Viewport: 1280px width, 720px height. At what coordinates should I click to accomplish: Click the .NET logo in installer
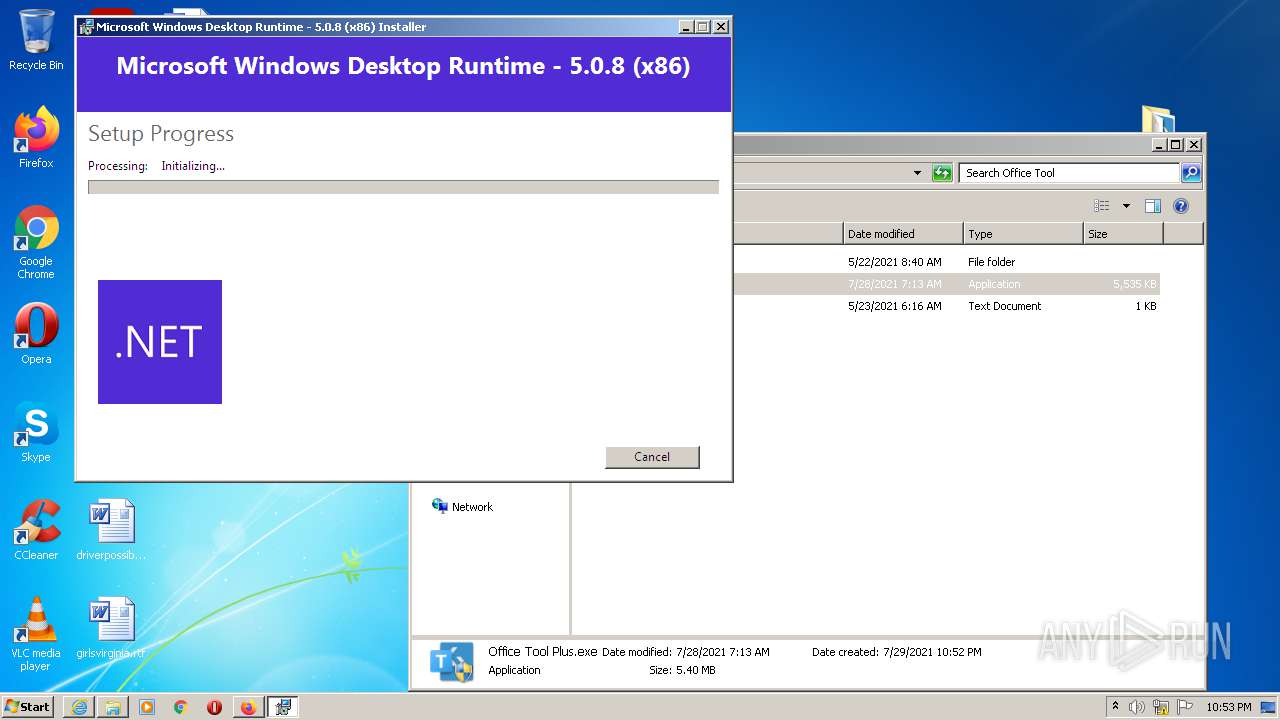pos(160,342)
